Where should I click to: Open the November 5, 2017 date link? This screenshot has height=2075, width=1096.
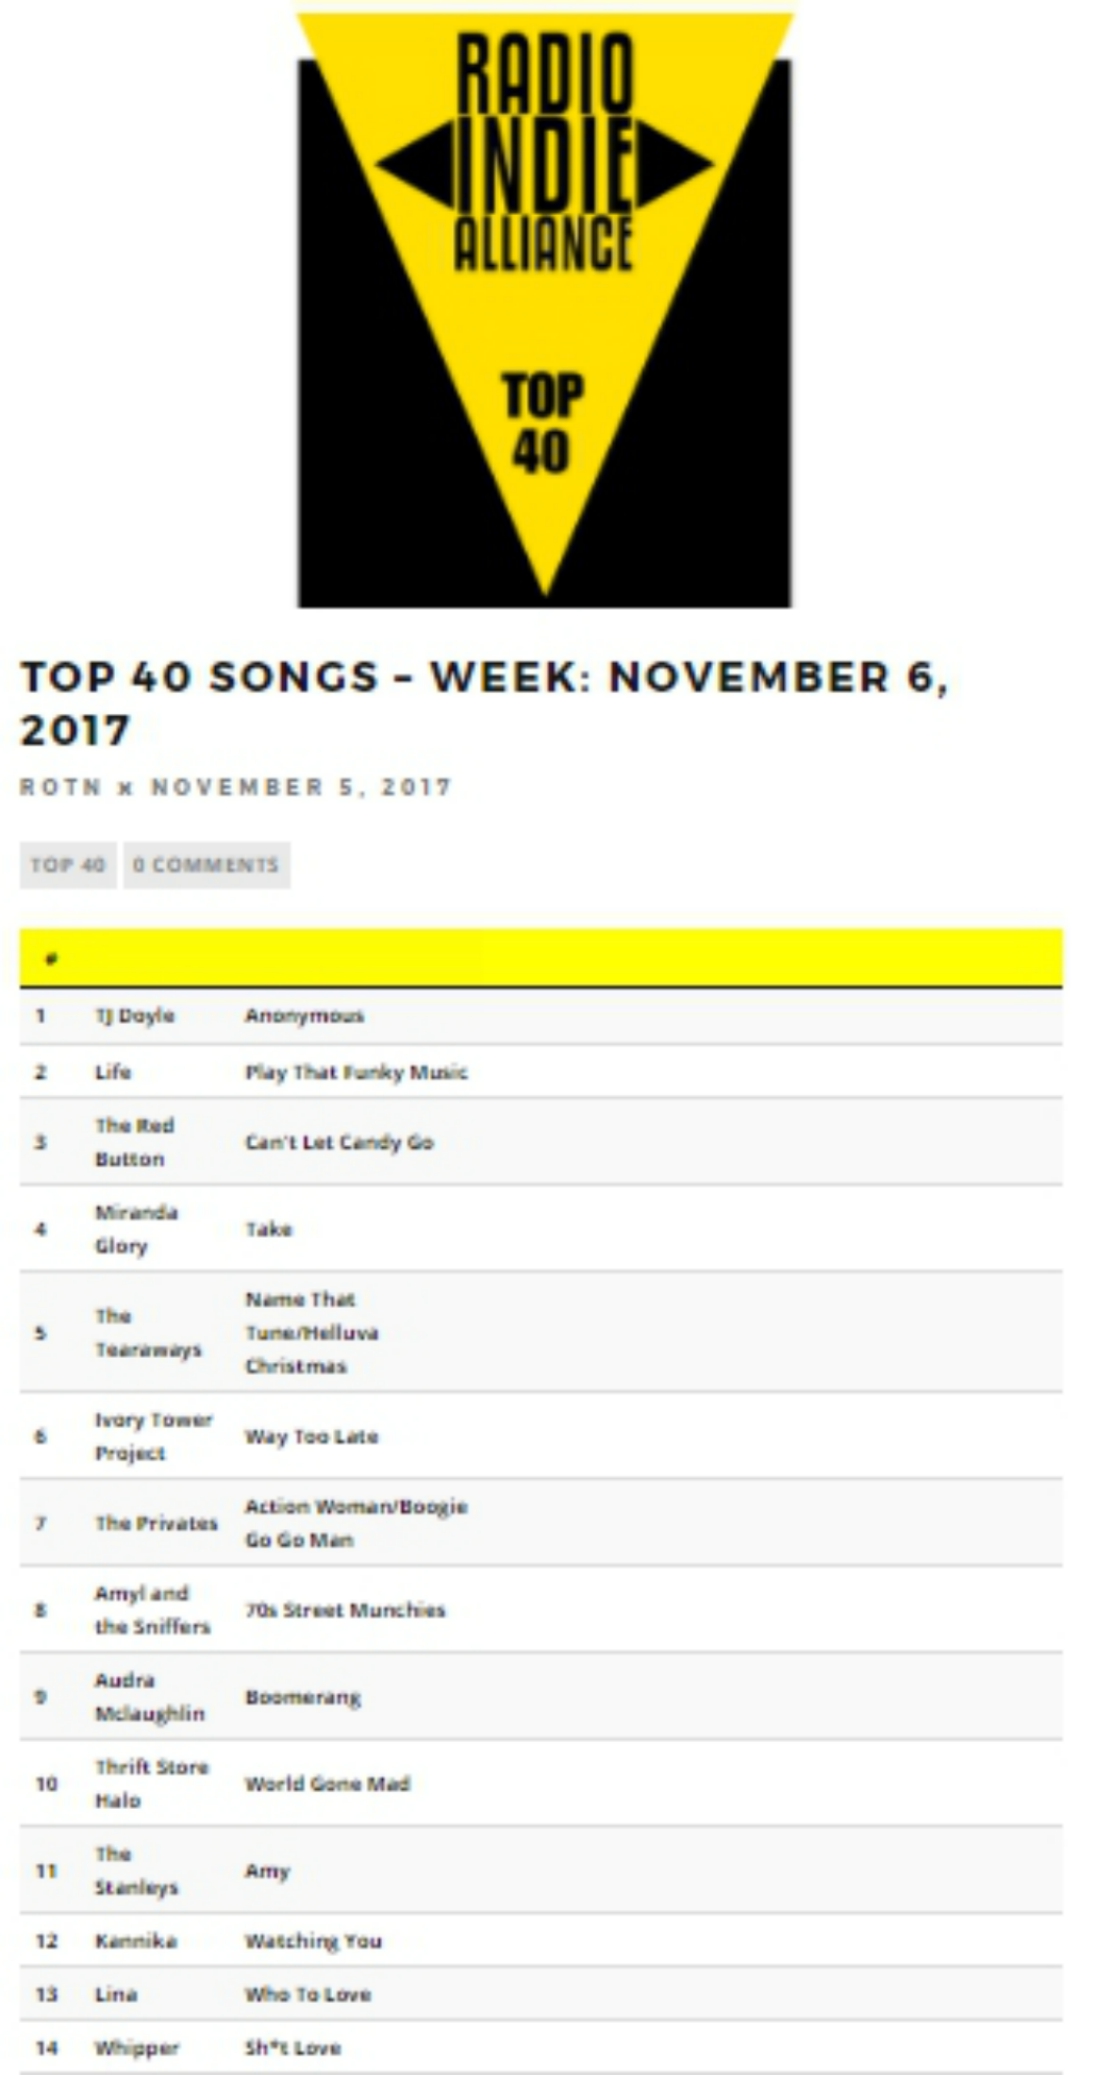pyautogui.click(x=301, y=787)
